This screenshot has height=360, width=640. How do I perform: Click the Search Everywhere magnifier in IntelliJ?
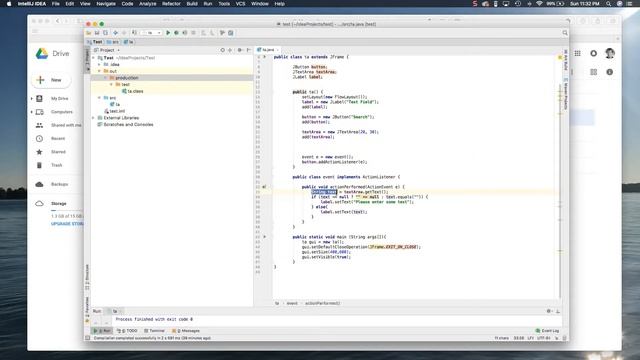(x=565, y=33)
